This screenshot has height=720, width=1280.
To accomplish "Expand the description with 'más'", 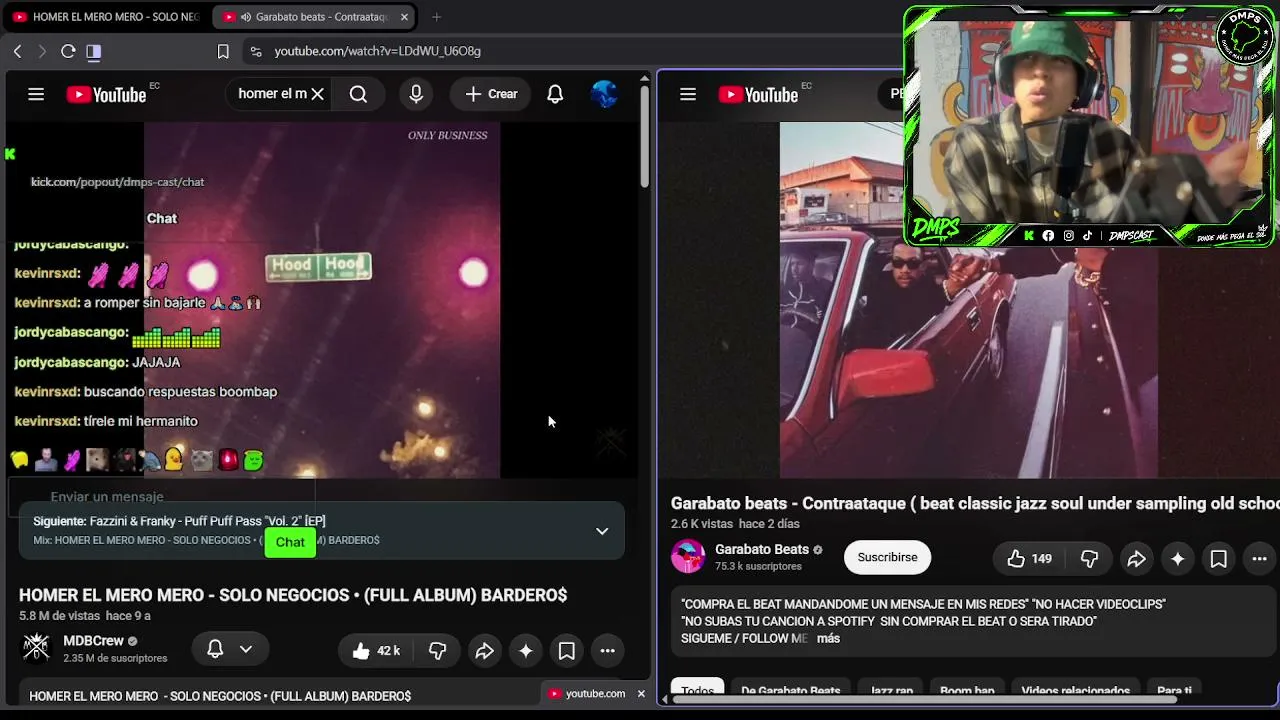I will click(828, 638).
